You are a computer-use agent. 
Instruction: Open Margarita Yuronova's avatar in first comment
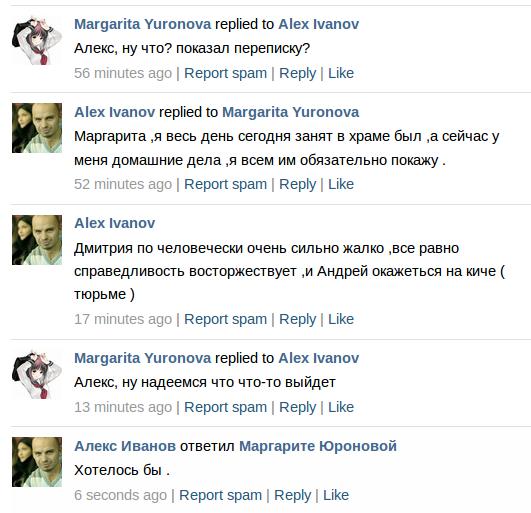point(37,40)
